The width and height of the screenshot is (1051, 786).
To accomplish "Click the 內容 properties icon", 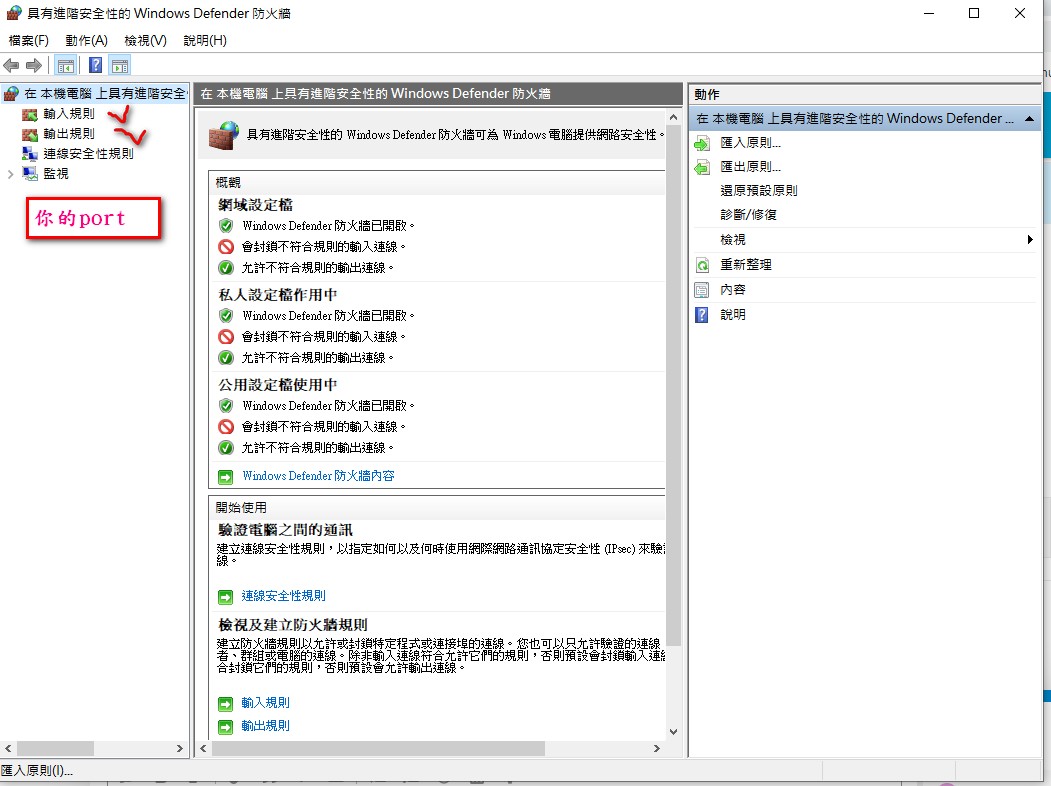I will click(x=702, y=290).
